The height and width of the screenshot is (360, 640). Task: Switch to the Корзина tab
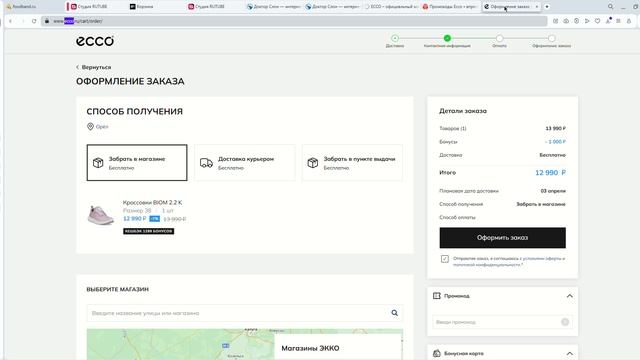click(155, 7)
